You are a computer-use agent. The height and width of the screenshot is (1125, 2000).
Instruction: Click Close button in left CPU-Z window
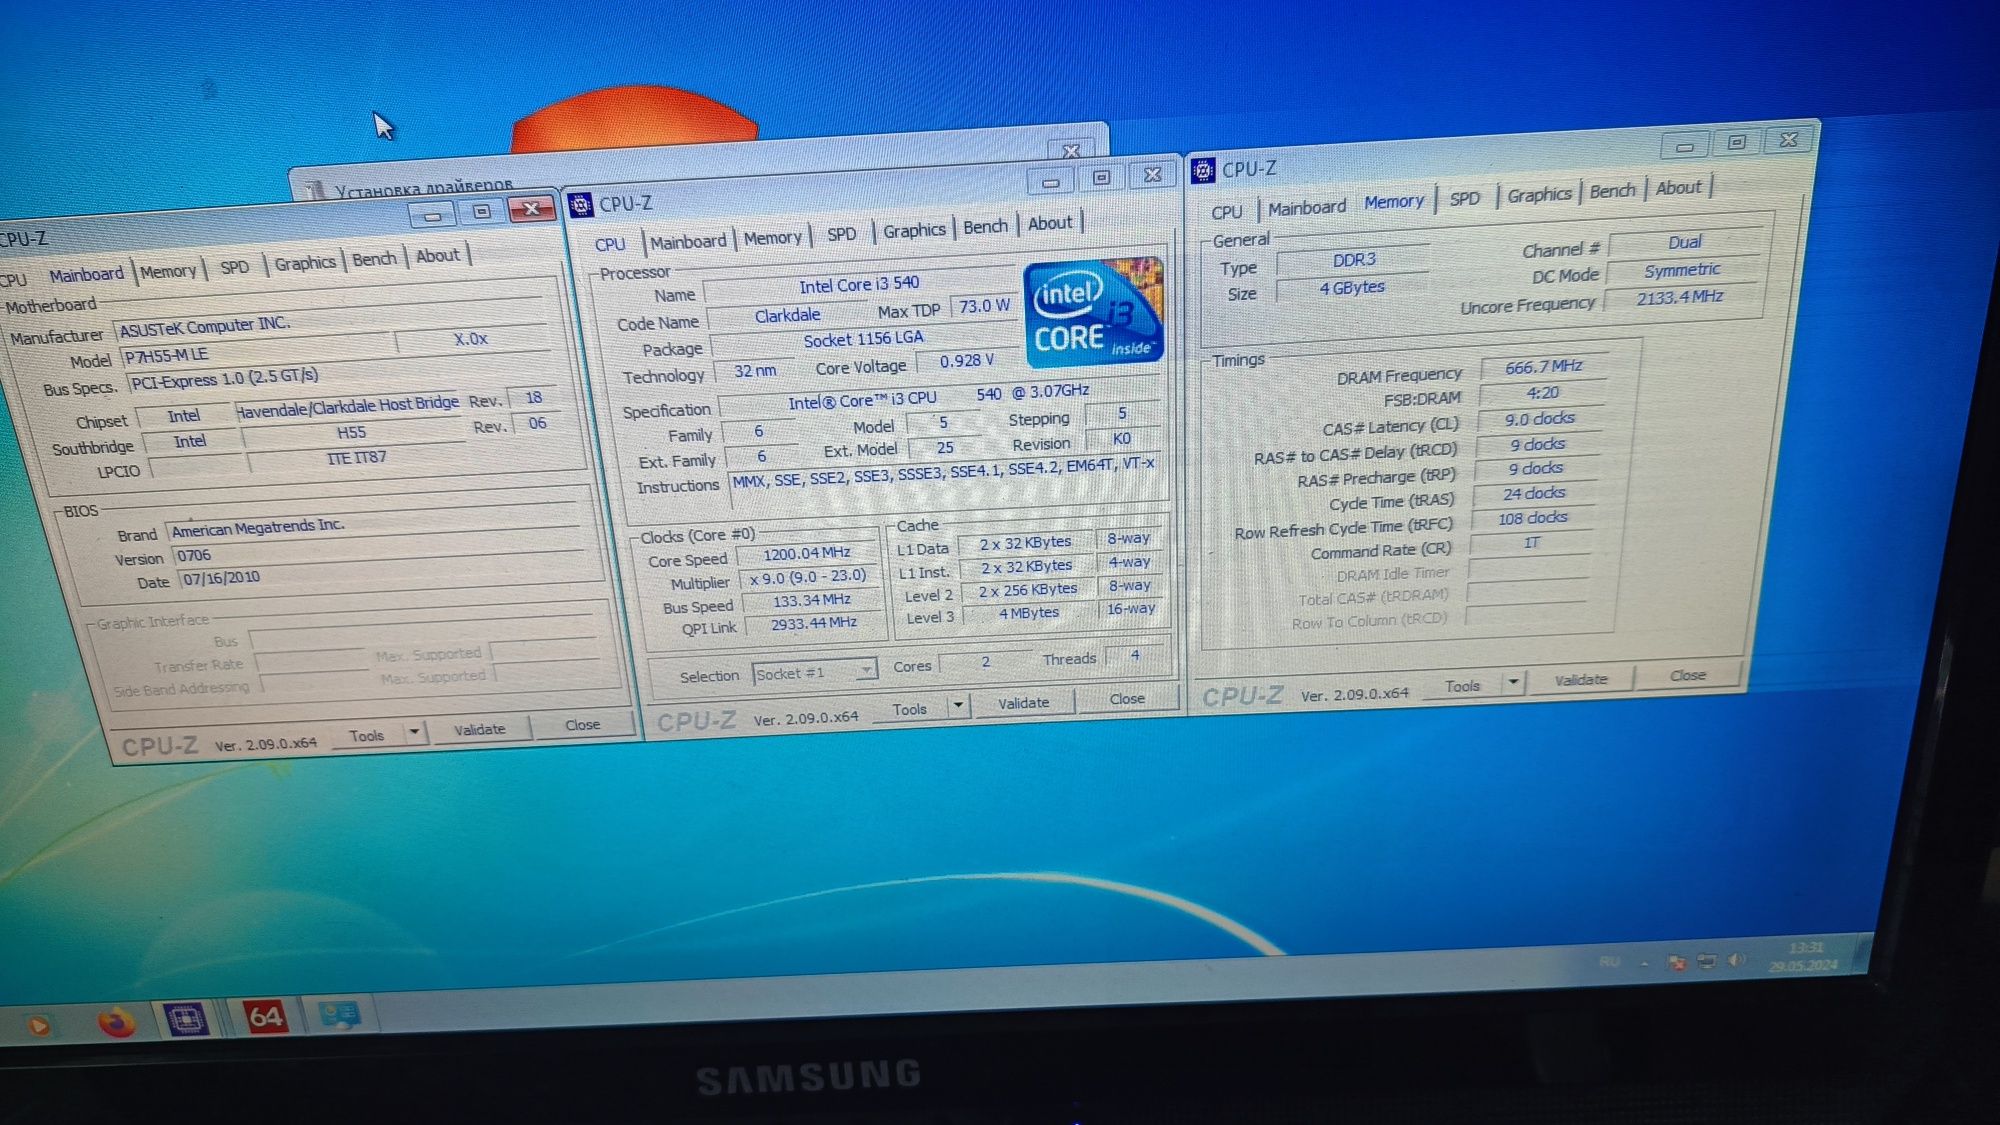point(582,724)
